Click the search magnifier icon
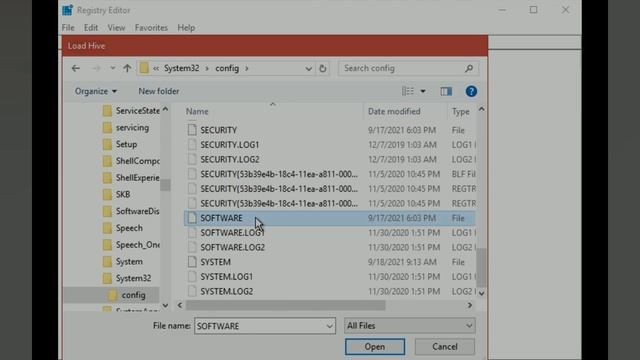The width and height of the screenshot is (640, 360). tap(469, 68)
